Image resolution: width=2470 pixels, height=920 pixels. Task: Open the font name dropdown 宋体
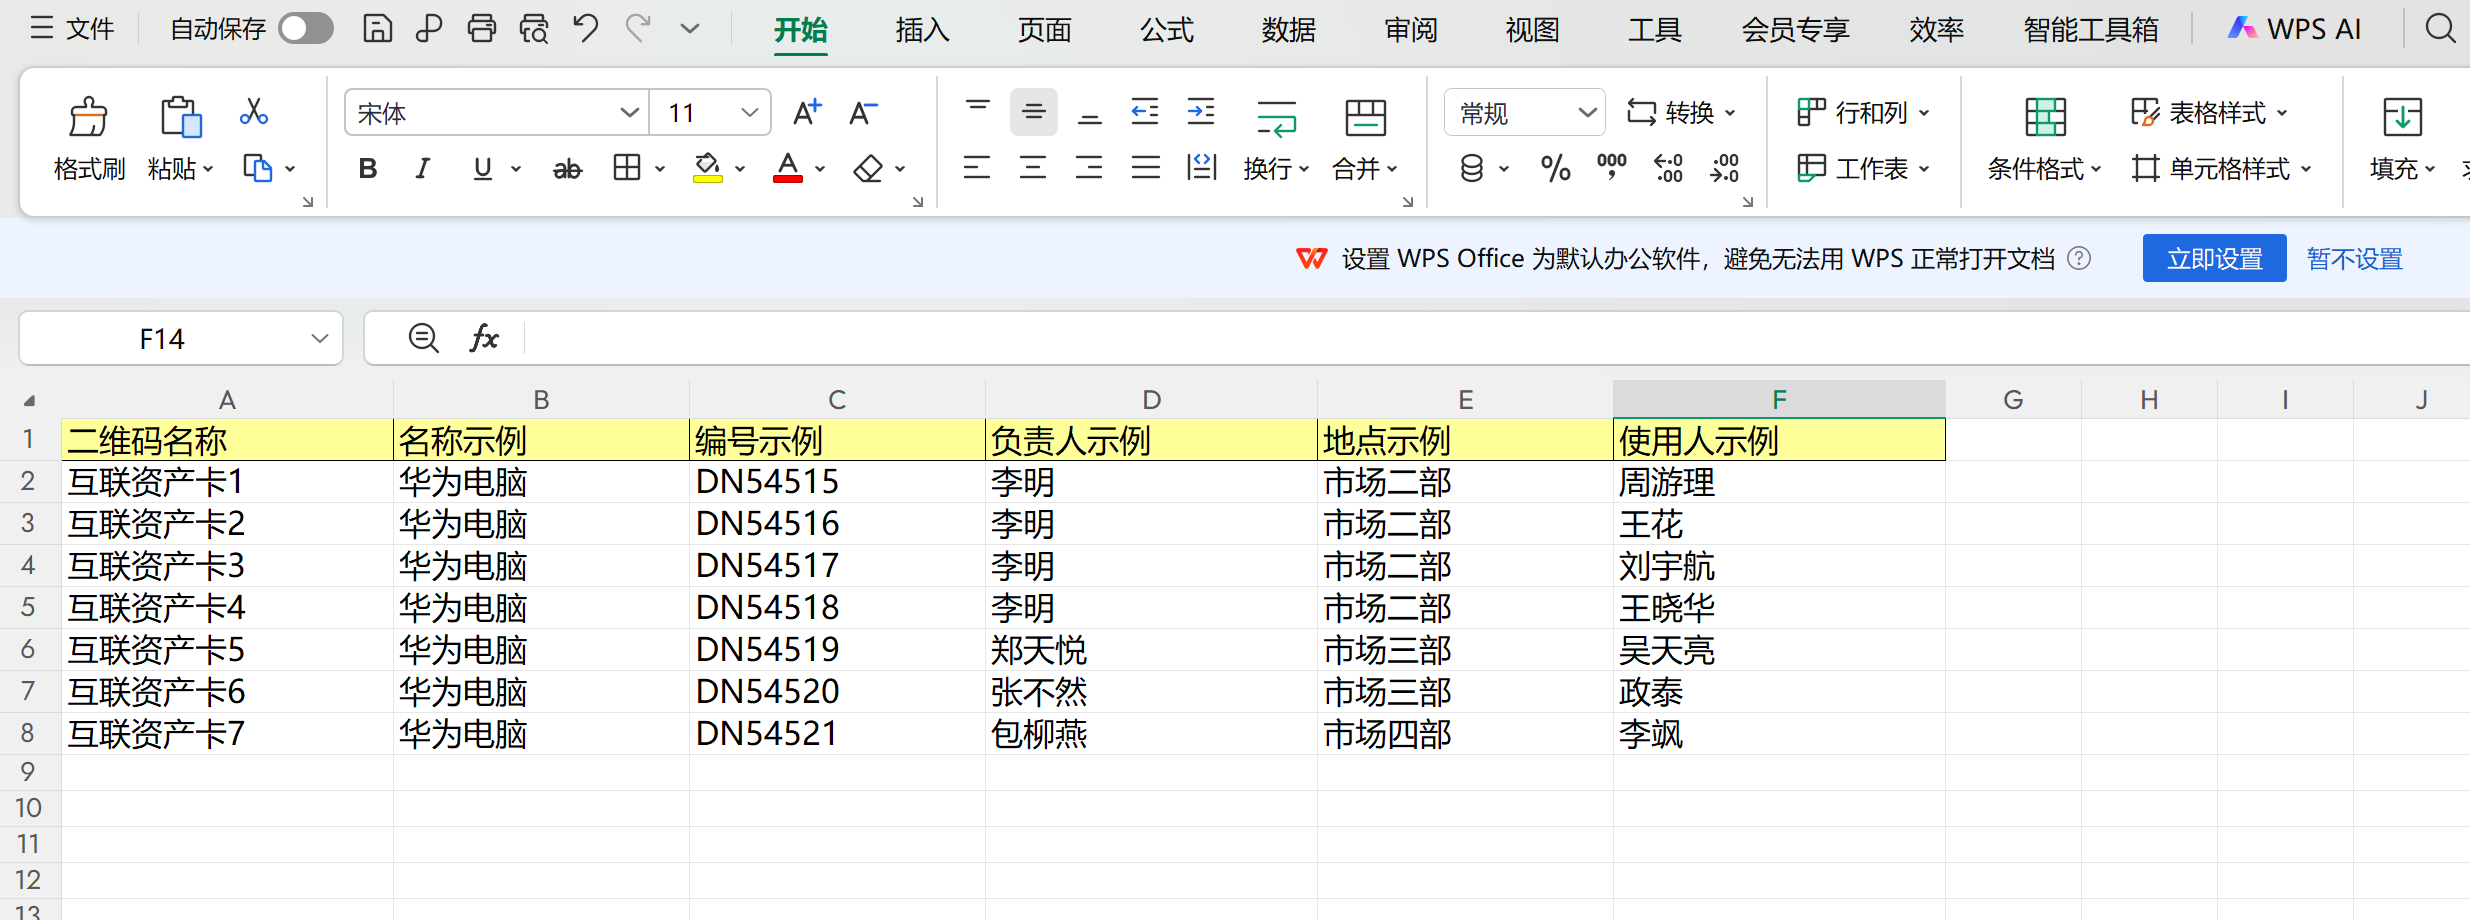[629, 112]
